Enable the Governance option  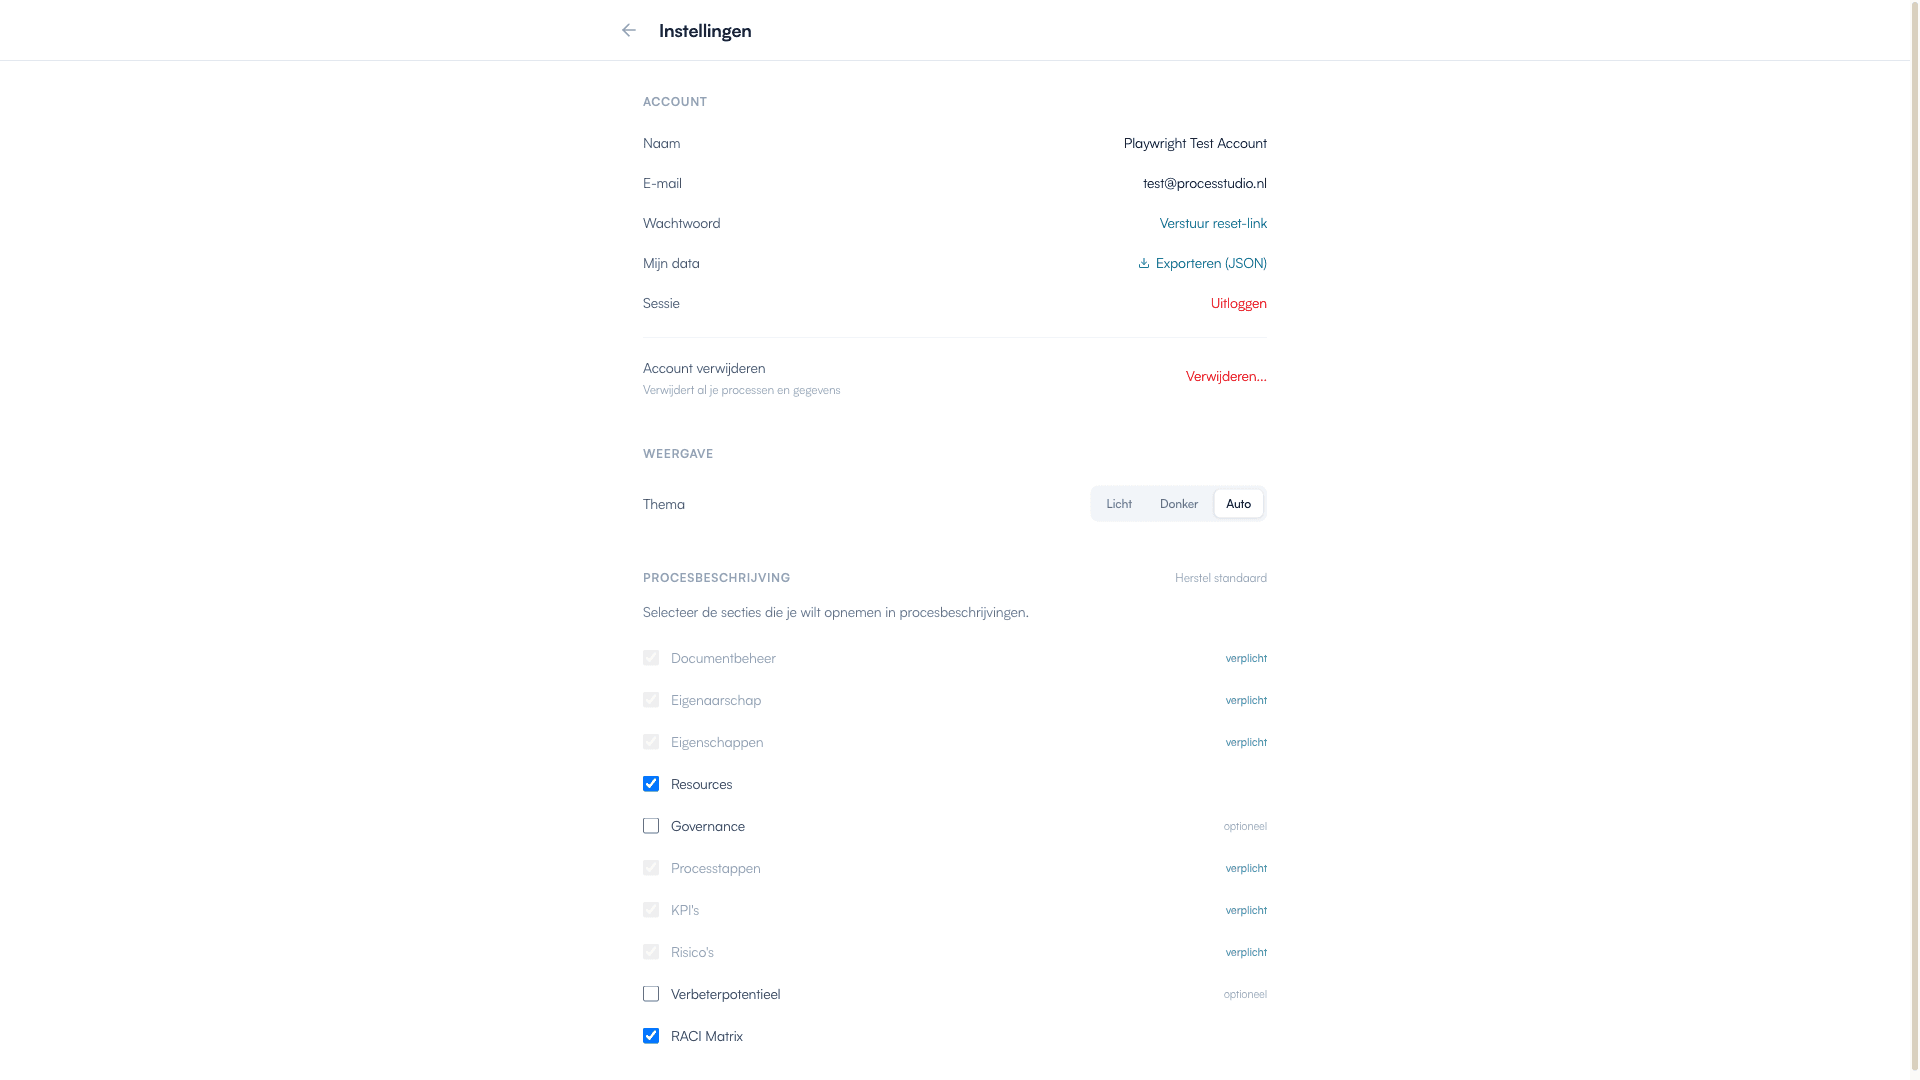pyautogui.click(x=651, y=826)
